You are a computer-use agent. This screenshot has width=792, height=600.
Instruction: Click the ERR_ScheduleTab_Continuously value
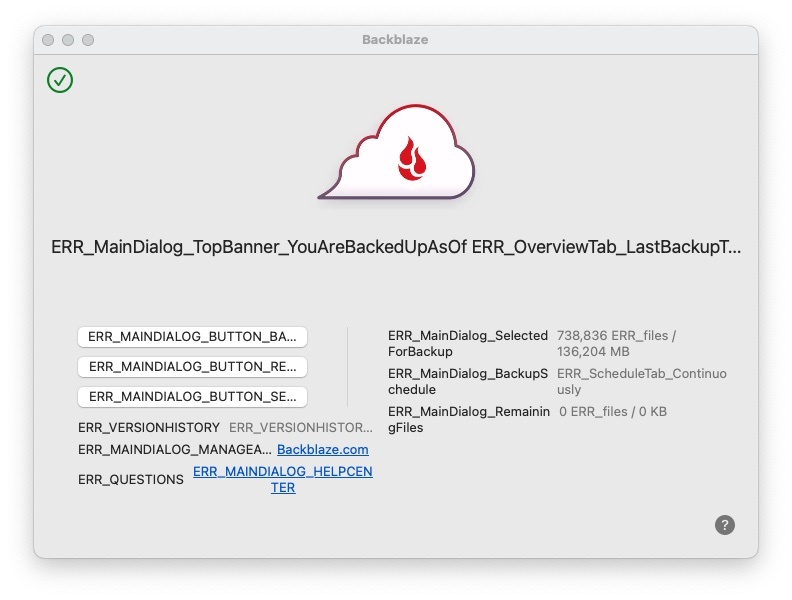pyautogui.click(x=641, y=381)
